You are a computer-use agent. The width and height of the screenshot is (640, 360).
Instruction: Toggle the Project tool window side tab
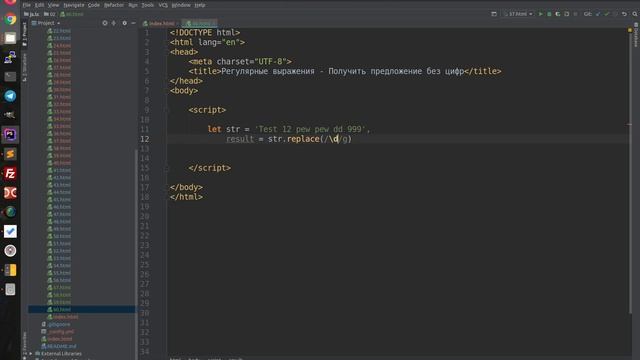pos(24,34)
